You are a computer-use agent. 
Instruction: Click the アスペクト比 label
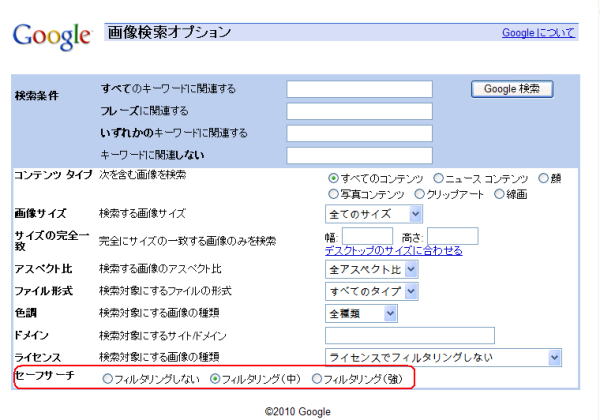point(43,269)
